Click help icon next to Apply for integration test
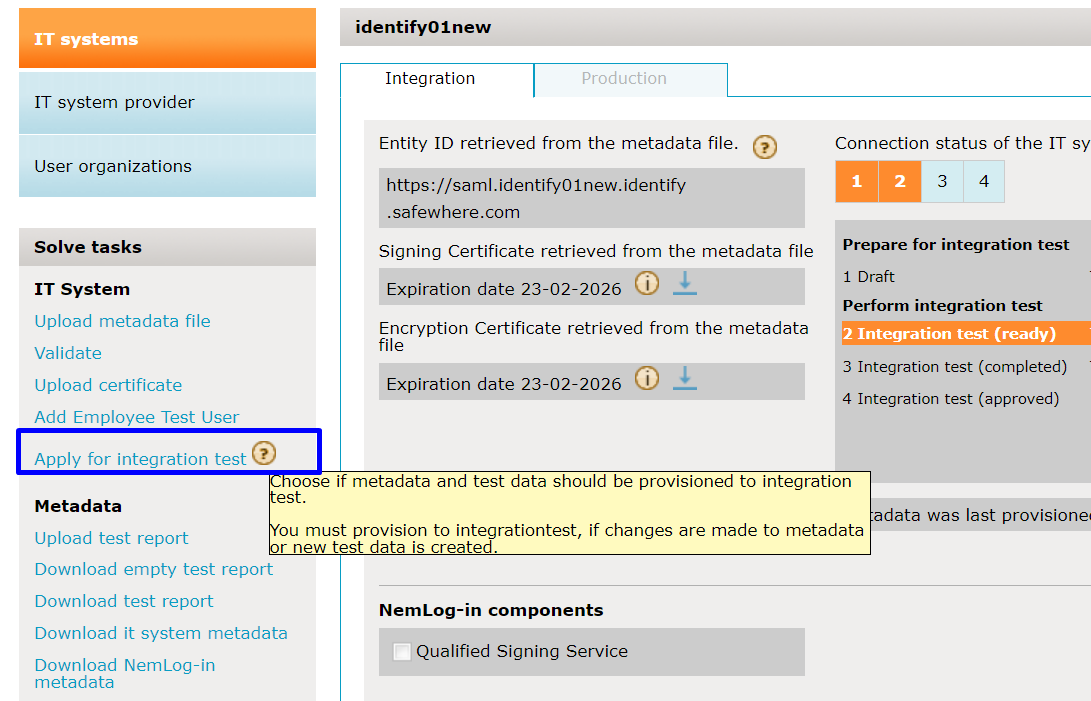 tap(264, 453)
